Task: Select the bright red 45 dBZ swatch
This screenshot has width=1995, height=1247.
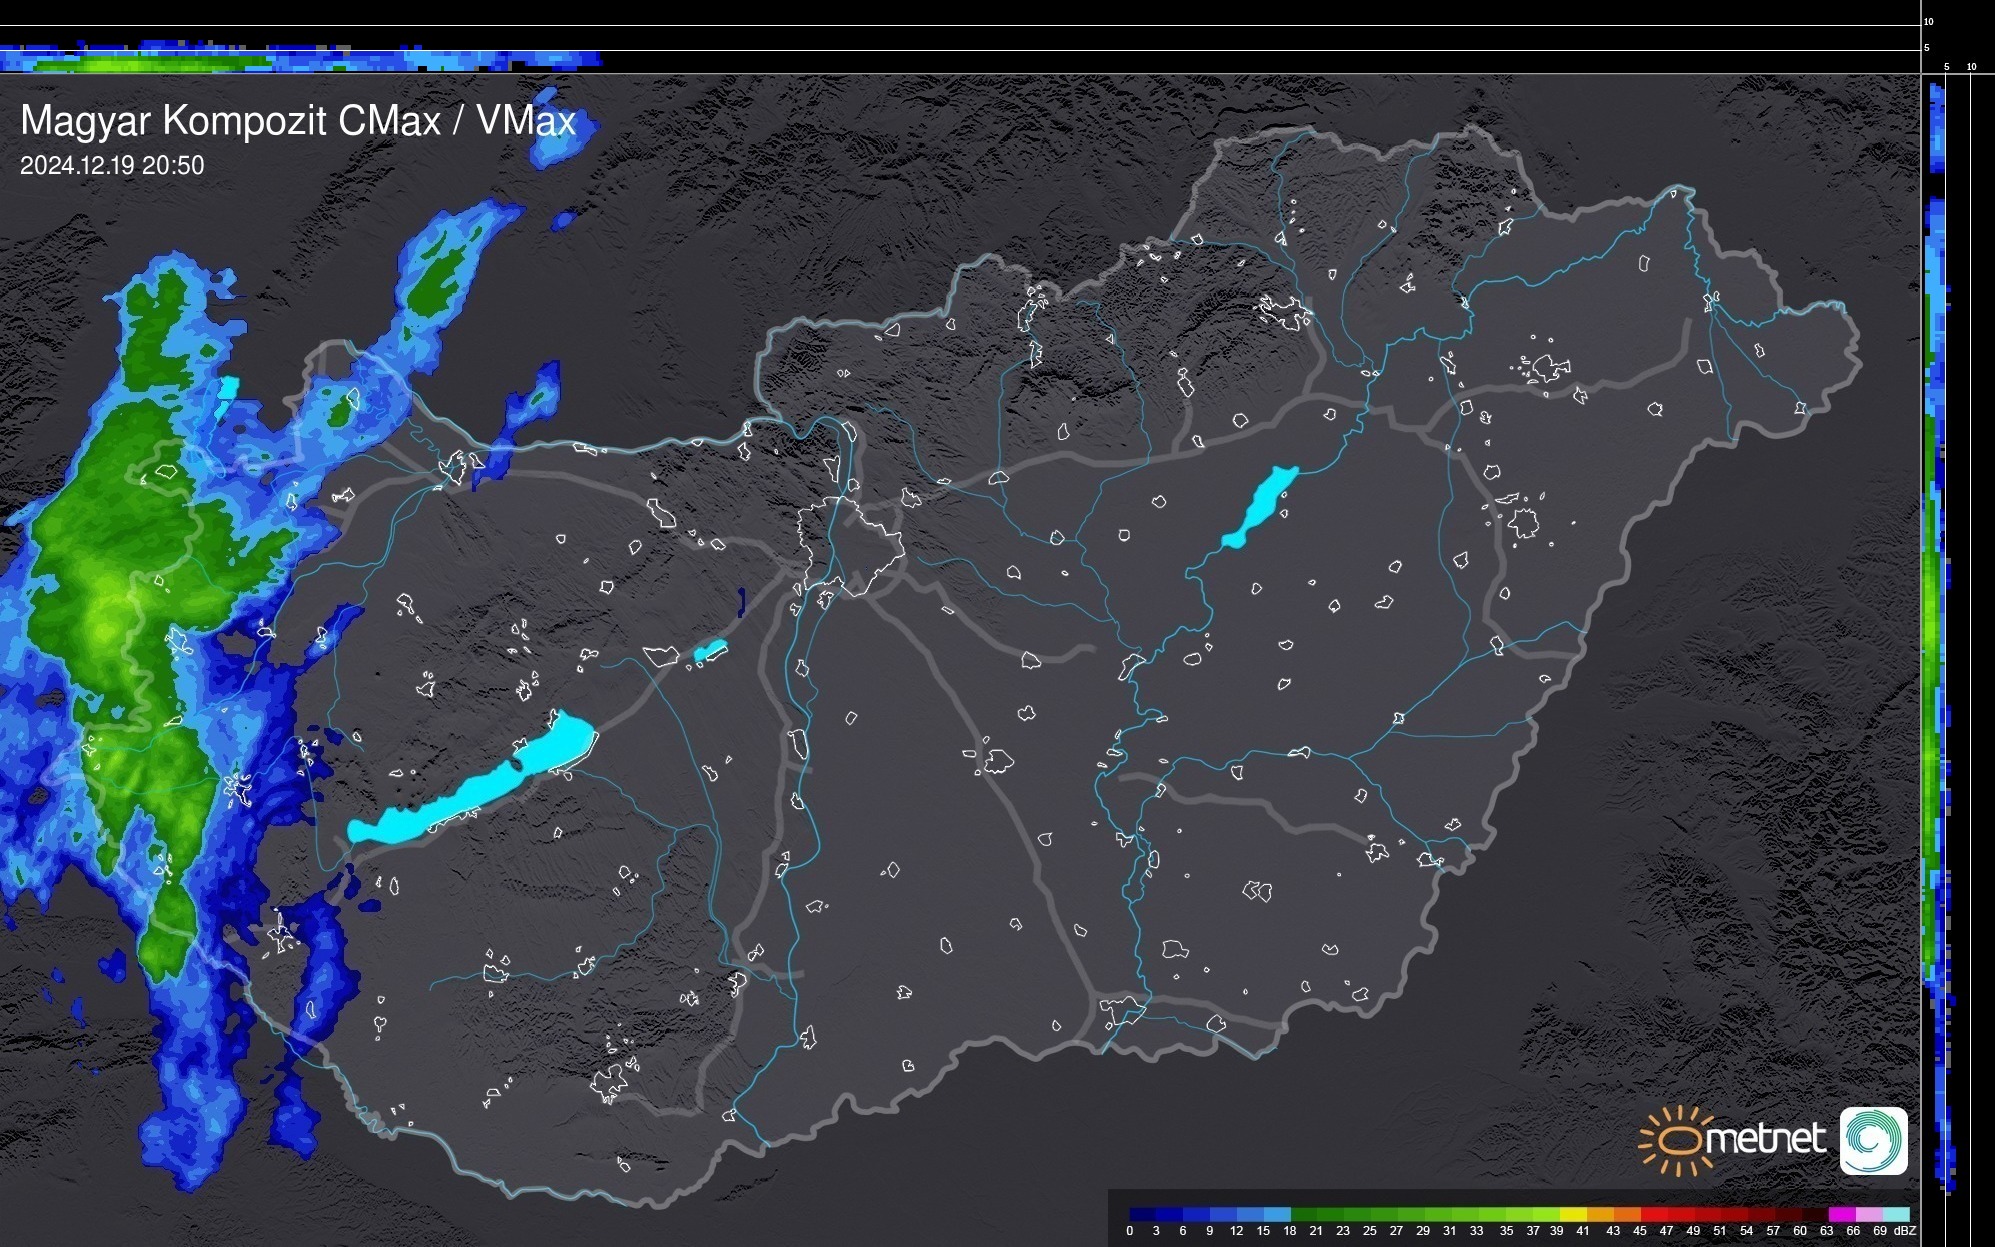Action: point(1654,1214)
